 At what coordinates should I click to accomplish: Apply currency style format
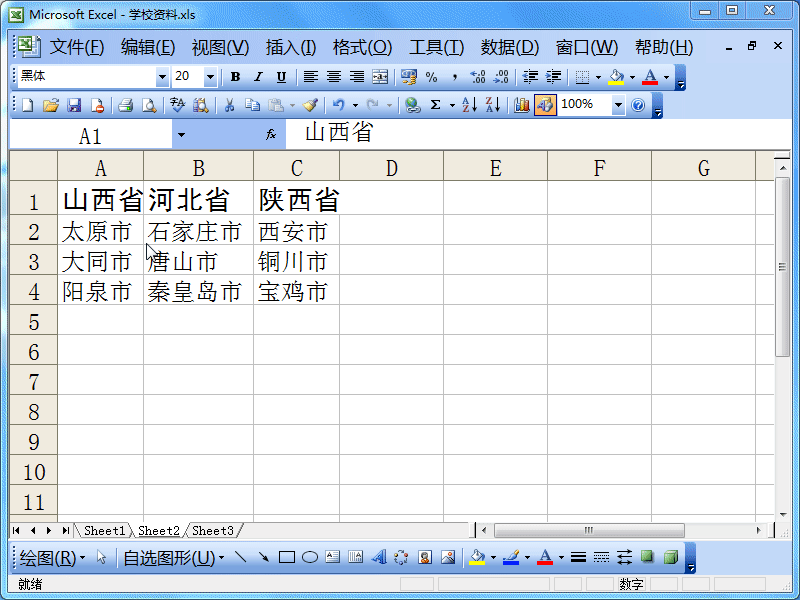[x=408, y=77]
